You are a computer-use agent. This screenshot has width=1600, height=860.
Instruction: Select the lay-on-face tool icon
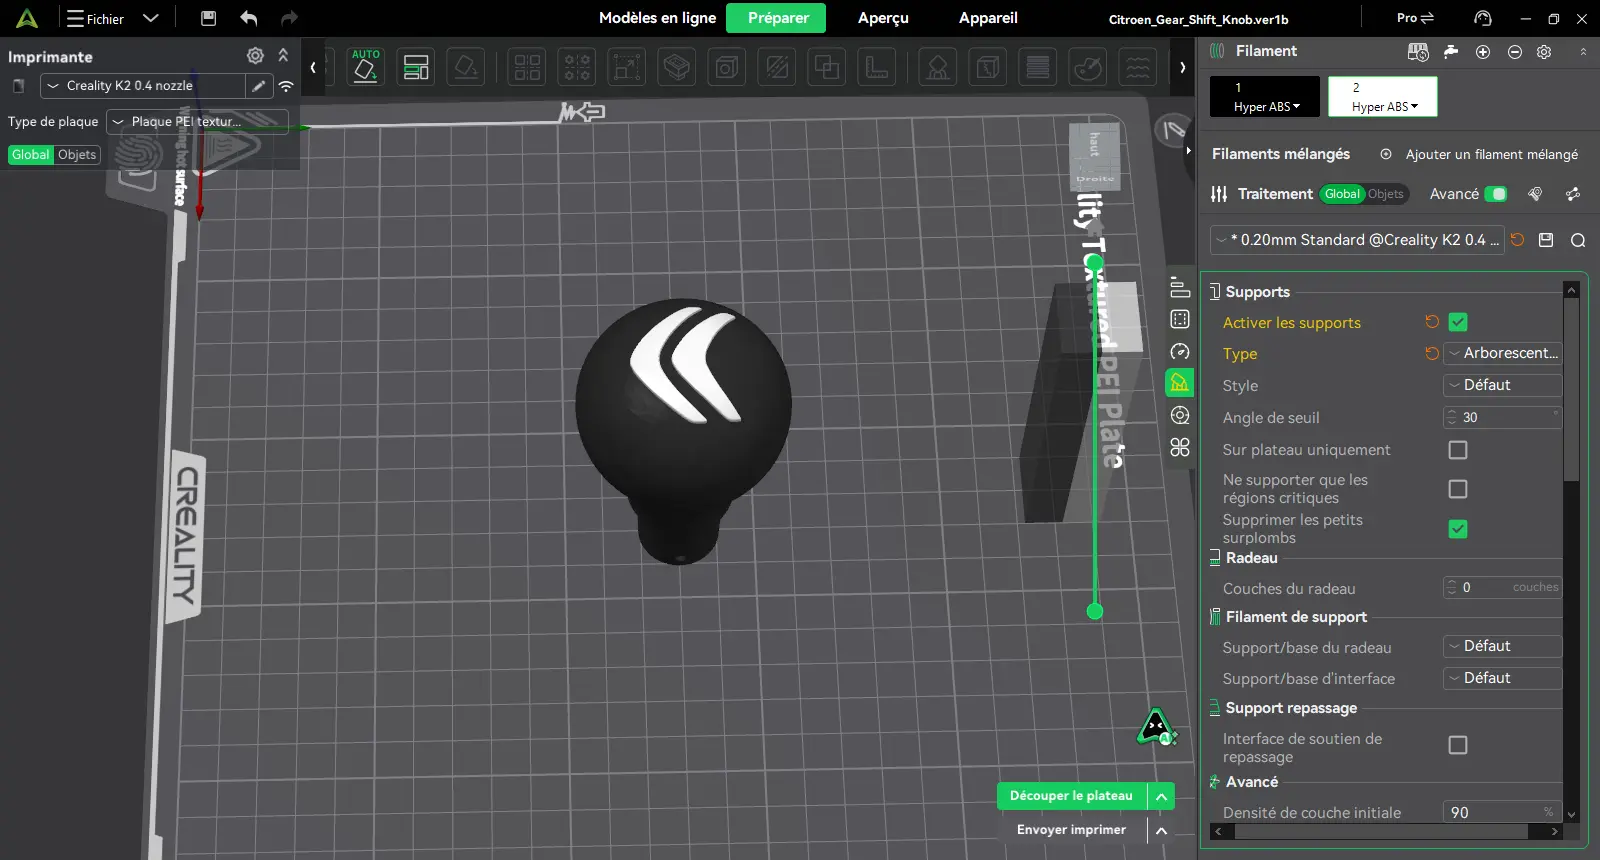coord(466,67)
